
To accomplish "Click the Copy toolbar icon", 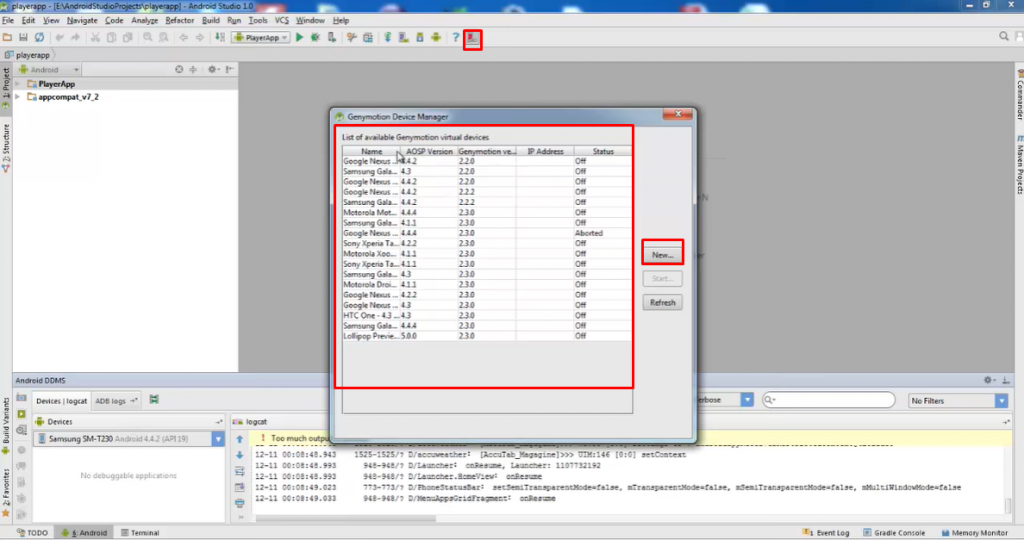I will [112, 37].
